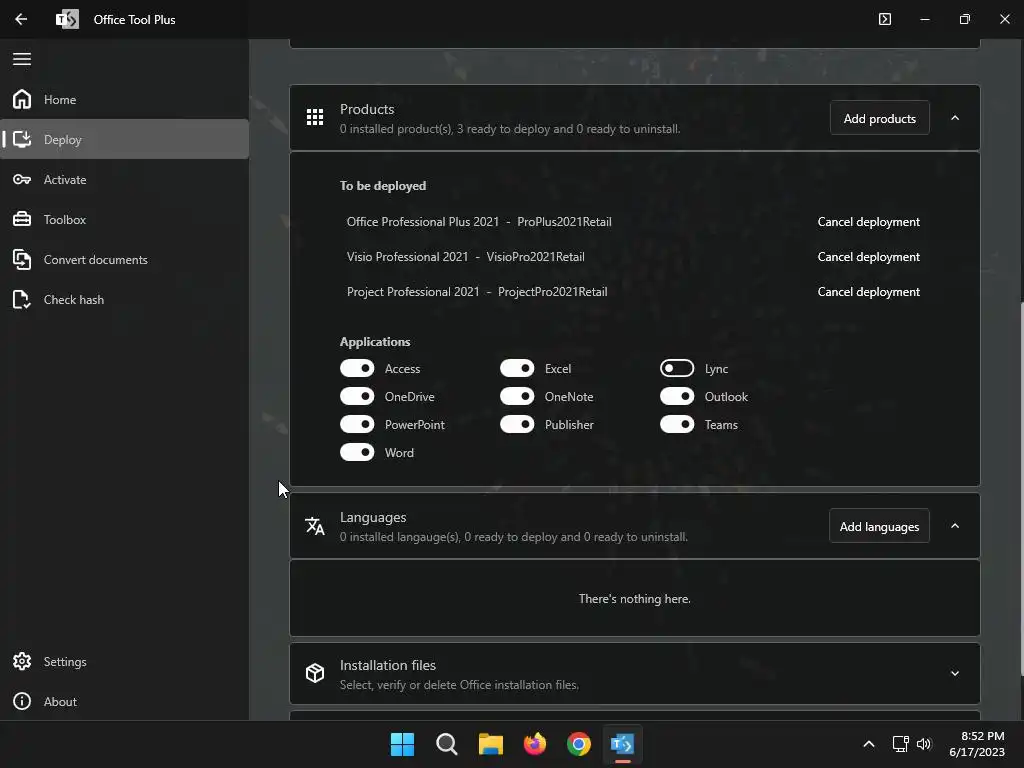Viewport: 1024px width, 768px height.
Task: Click the Check hash file icon
Action: pos(22,299)
